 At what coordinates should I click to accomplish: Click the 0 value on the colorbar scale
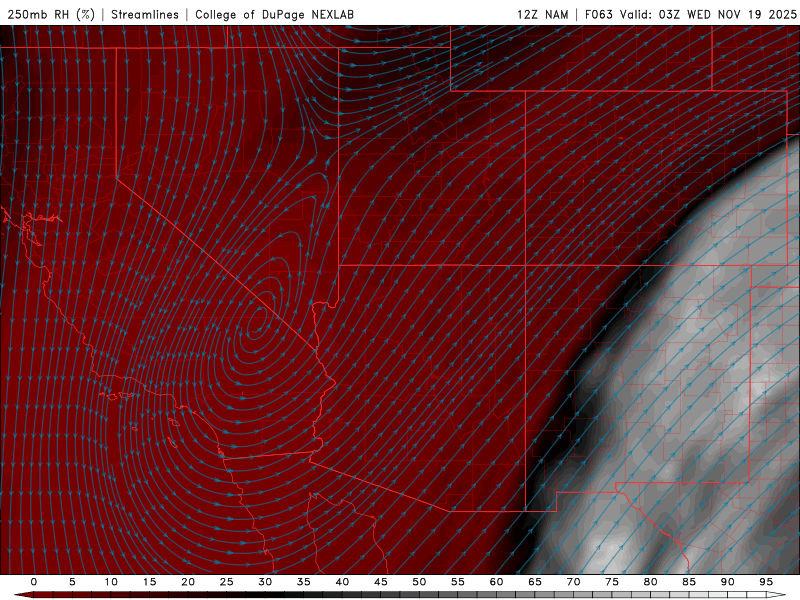coord(34,582)
